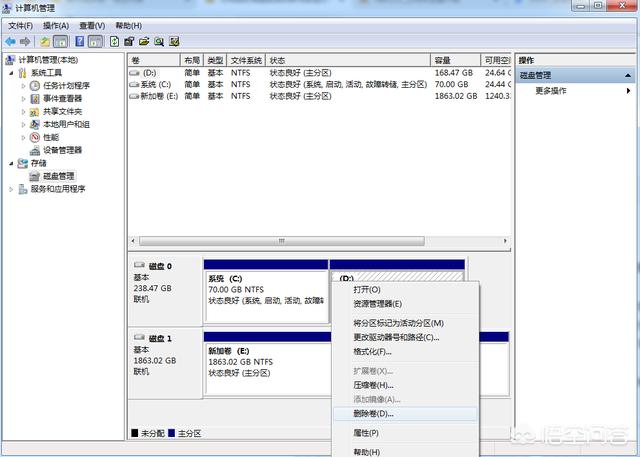The height and width of the screenshot is (457, 640).
Task: Click the forward arrow toolbar icon
Action: (x=24, y=41)
